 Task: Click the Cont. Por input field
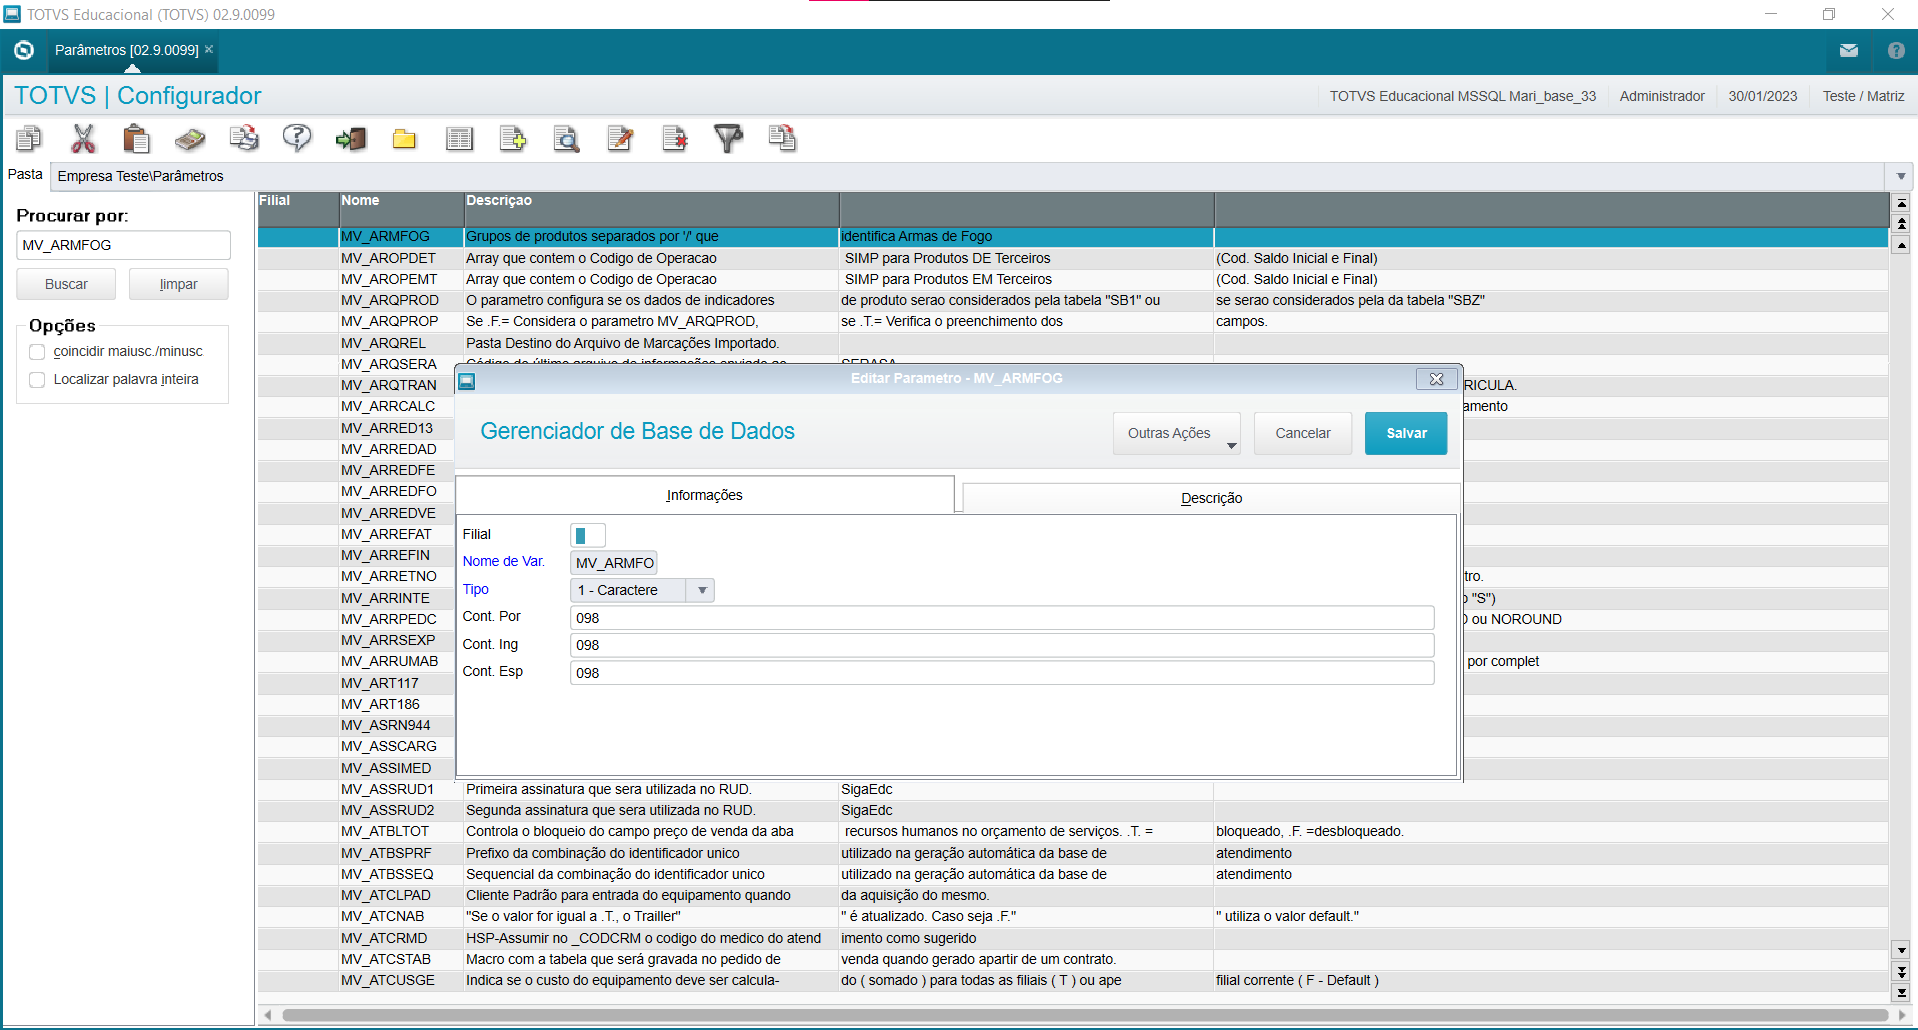(x=1002, y=618)
